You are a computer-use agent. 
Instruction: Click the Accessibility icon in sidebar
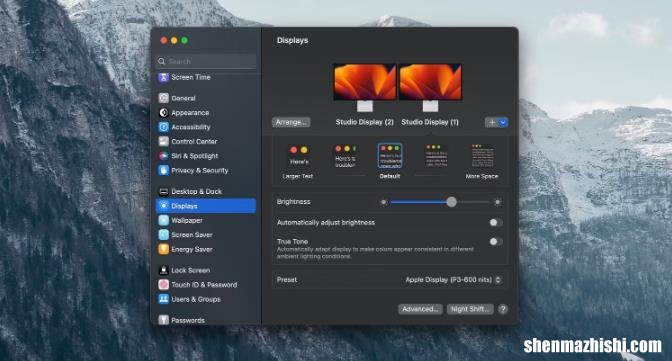(x=163, y=127)
